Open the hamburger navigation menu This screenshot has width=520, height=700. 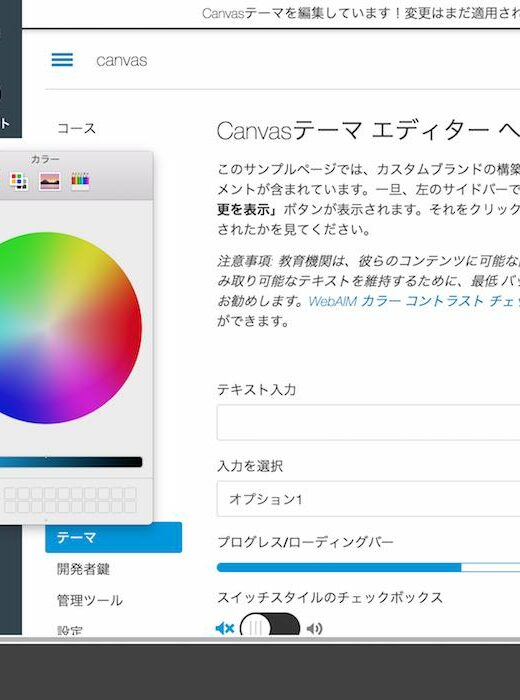click(62, 60)
